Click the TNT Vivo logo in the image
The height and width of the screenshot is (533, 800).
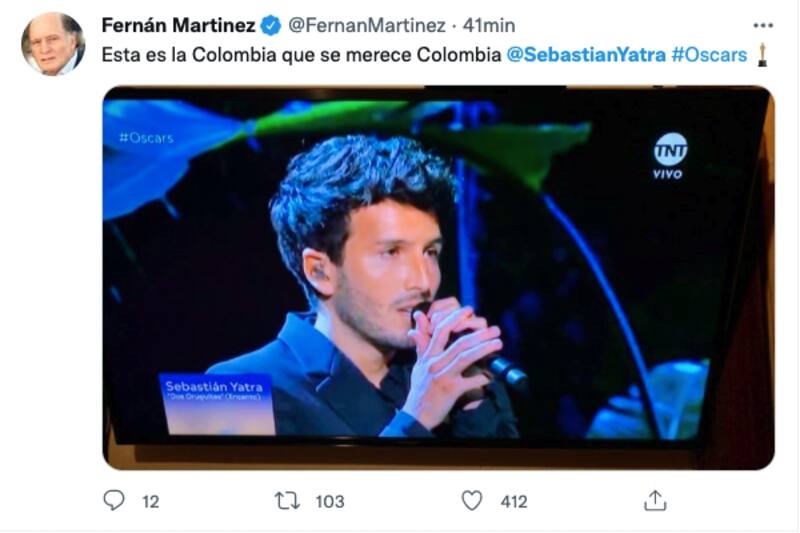(669, 154)
